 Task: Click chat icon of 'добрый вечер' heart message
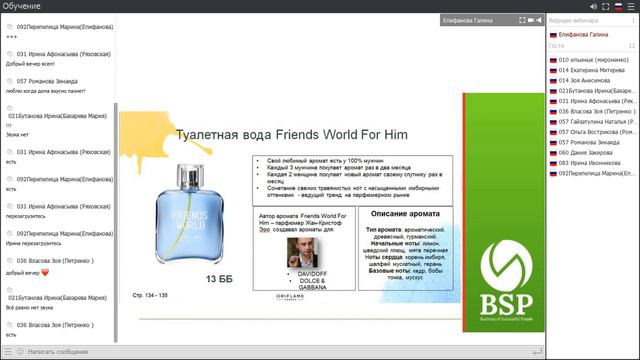(x=10, y=261)
